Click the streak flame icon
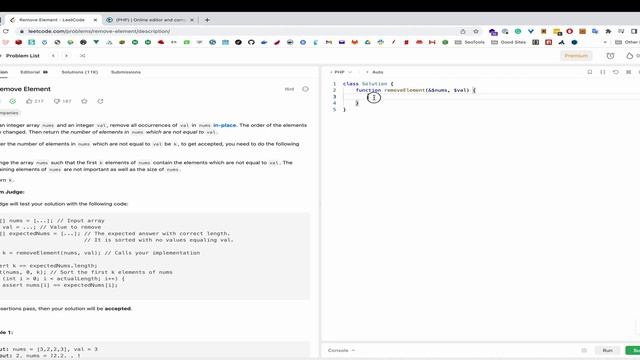 tap(630, 56)
